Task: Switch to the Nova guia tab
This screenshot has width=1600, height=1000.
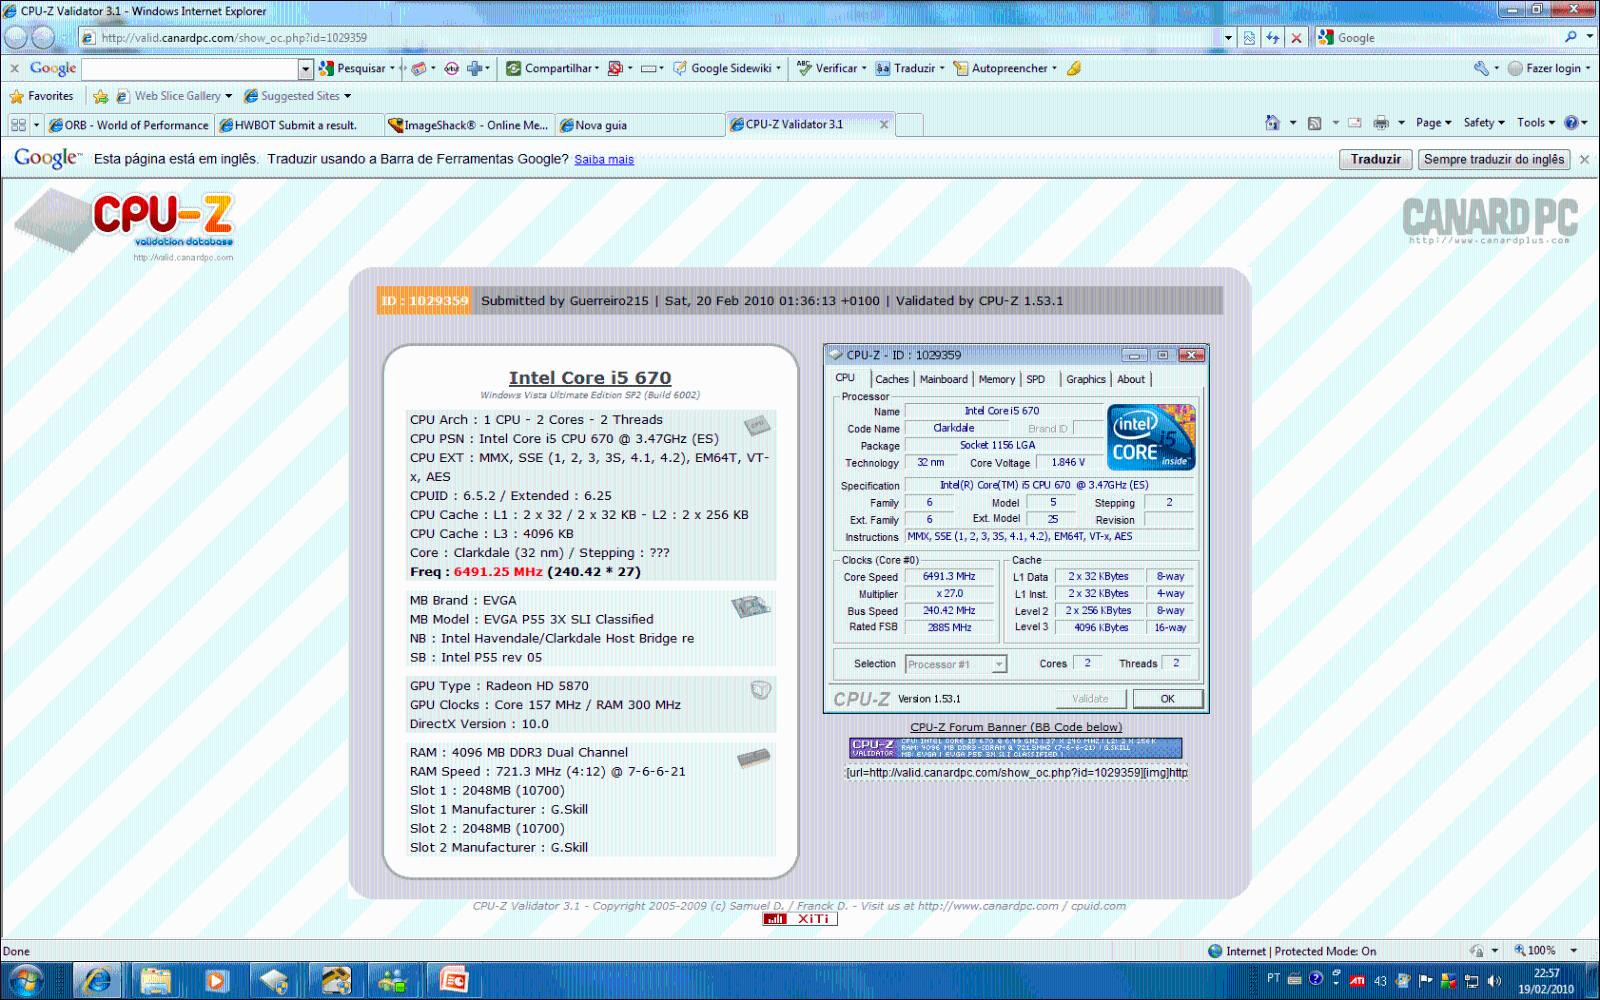Action: (x=638, y=125)
